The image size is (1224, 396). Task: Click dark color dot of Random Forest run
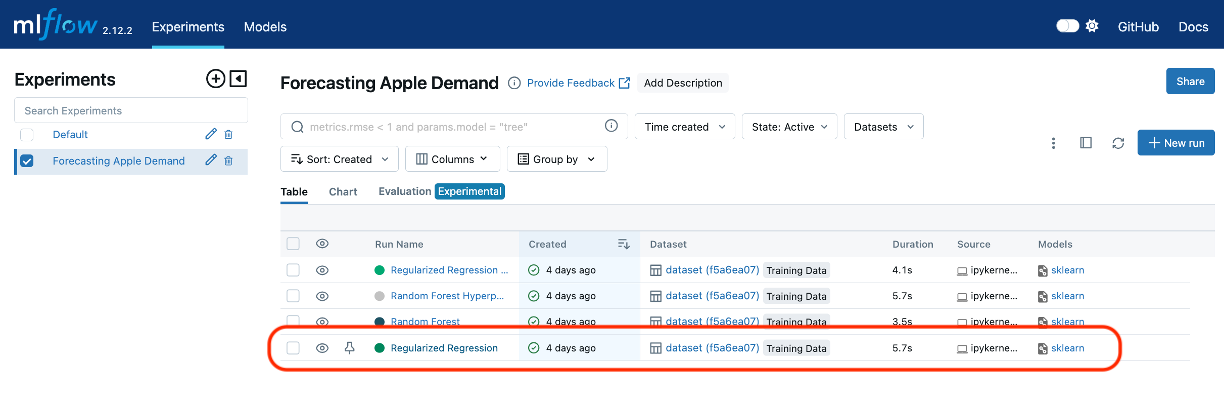click(x=379, y=322)
